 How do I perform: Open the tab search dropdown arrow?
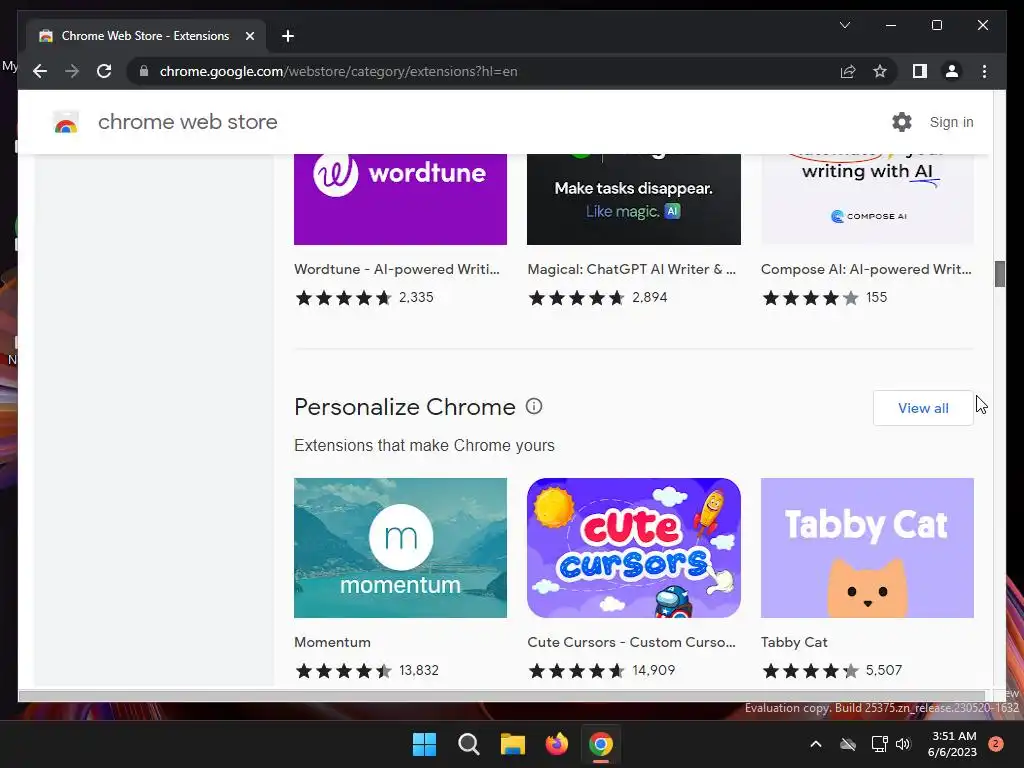pyautogui.click(x=844, y=25)
